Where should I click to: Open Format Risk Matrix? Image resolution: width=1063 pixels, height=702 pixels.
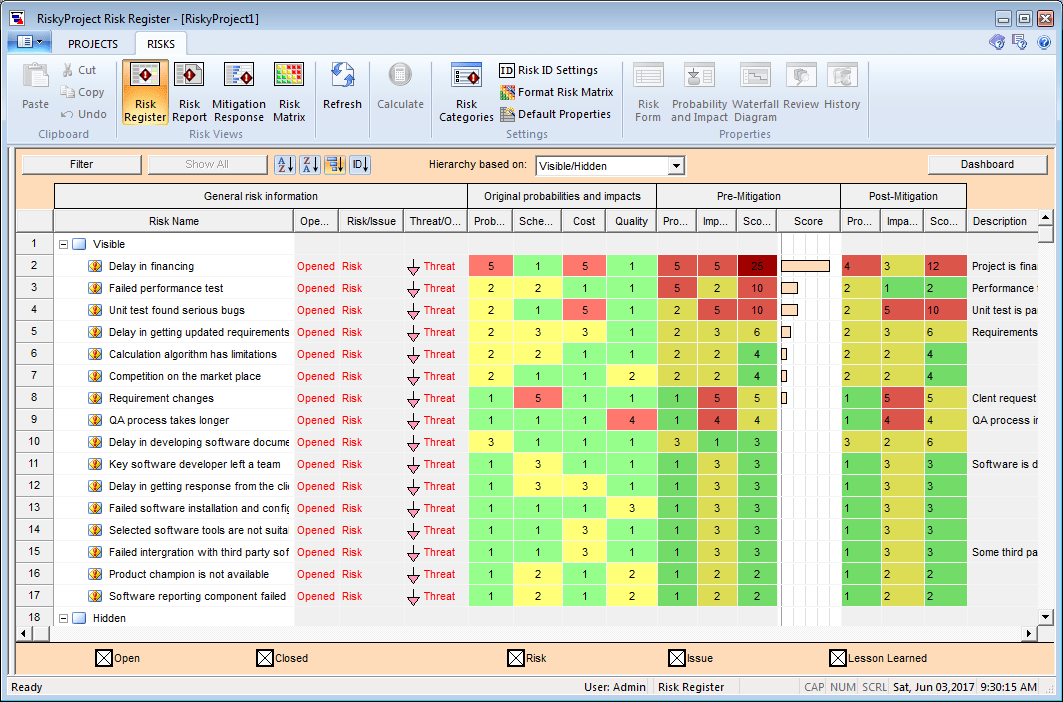click(x=557, y=92)
